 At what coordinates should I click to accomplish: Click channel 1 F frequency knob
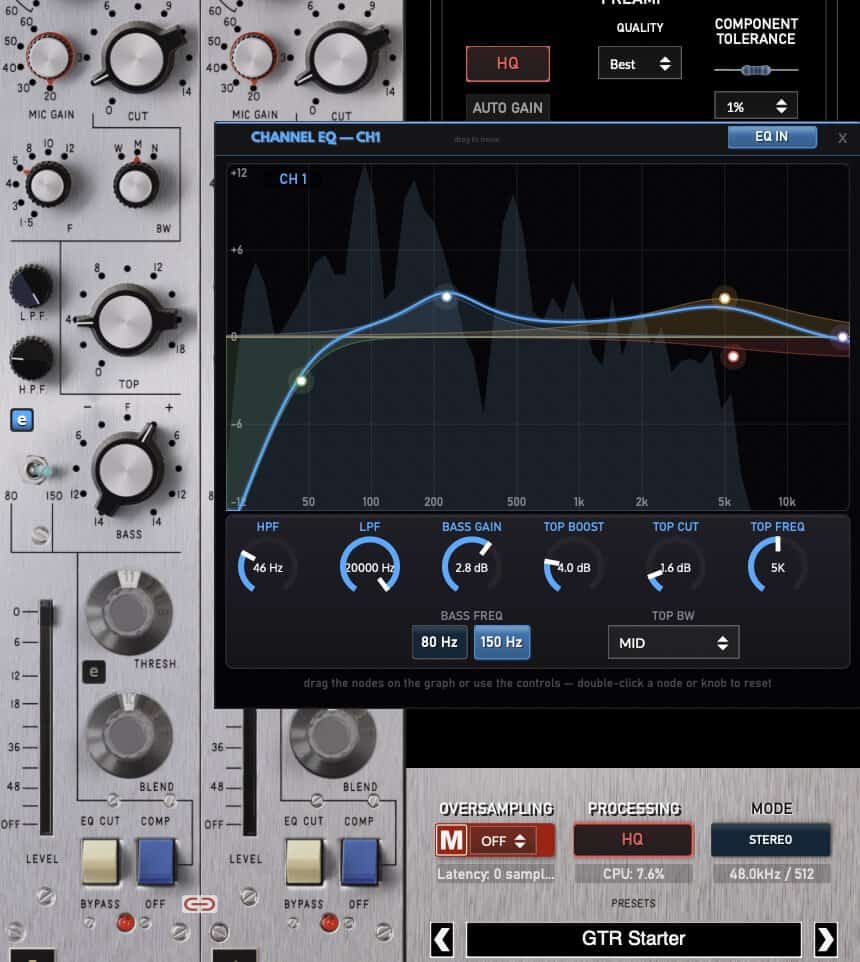pyautogui.click(x=48, y=184)
